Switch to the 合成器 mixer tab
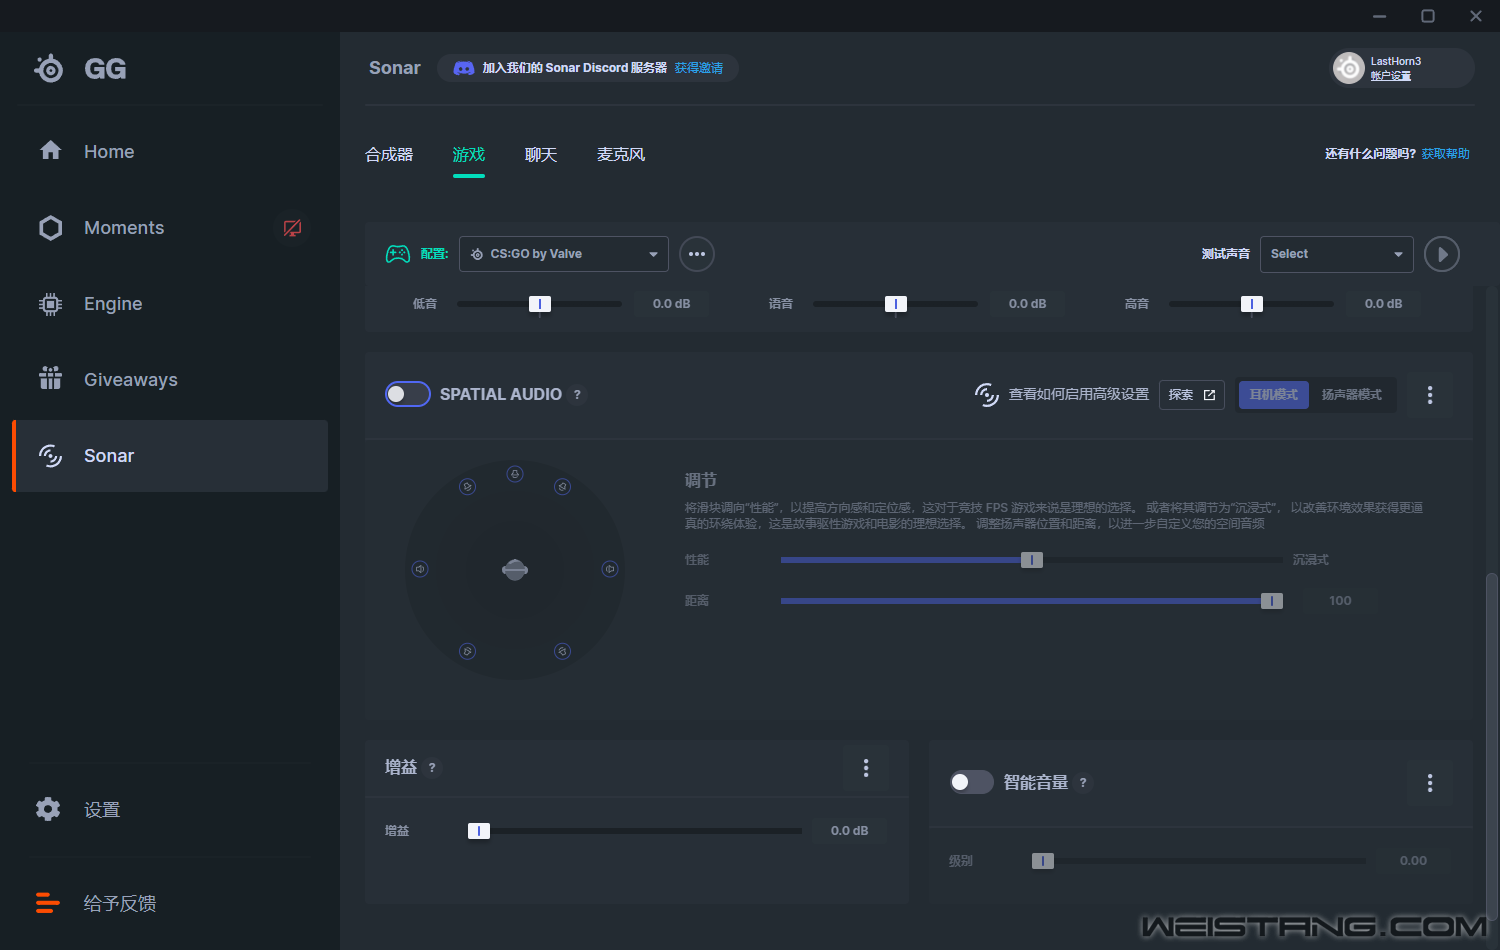The width and height of the screenshot is (1500, 950). [x=389, y=155]
